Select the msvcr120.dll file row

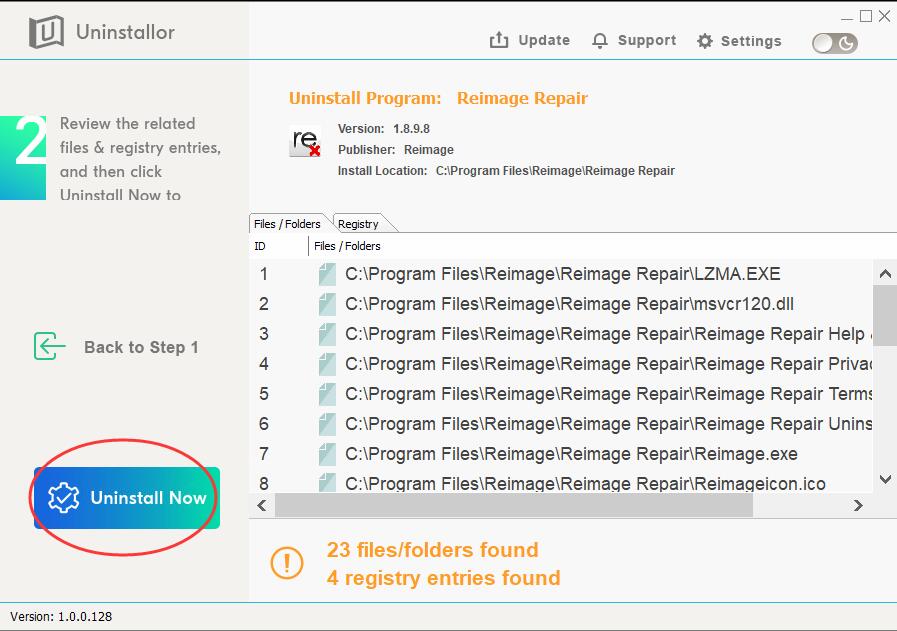[561, 304]
